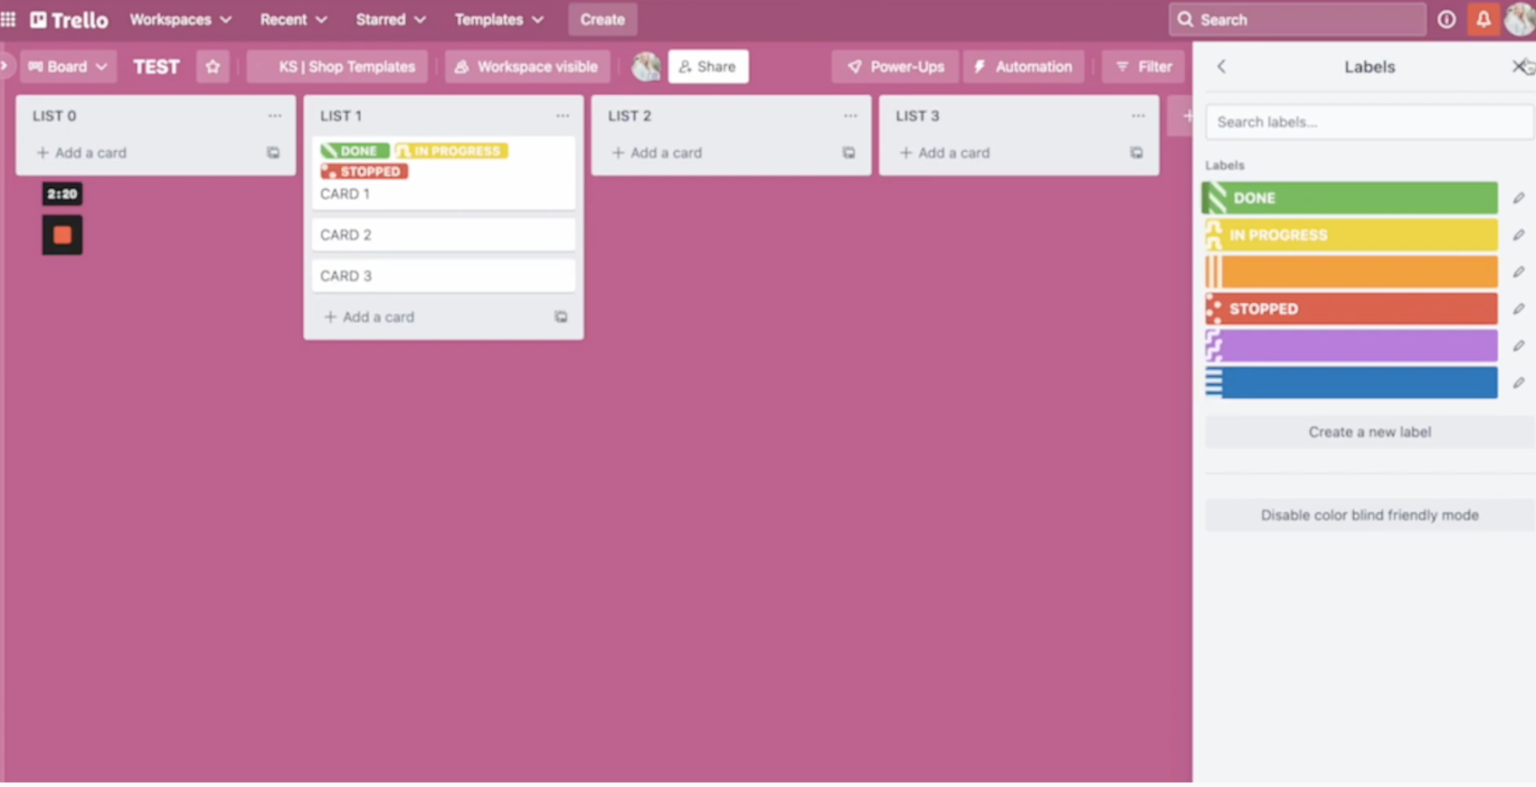
Task: Open the LIST 1 options menu
Action: click(562, 115)
